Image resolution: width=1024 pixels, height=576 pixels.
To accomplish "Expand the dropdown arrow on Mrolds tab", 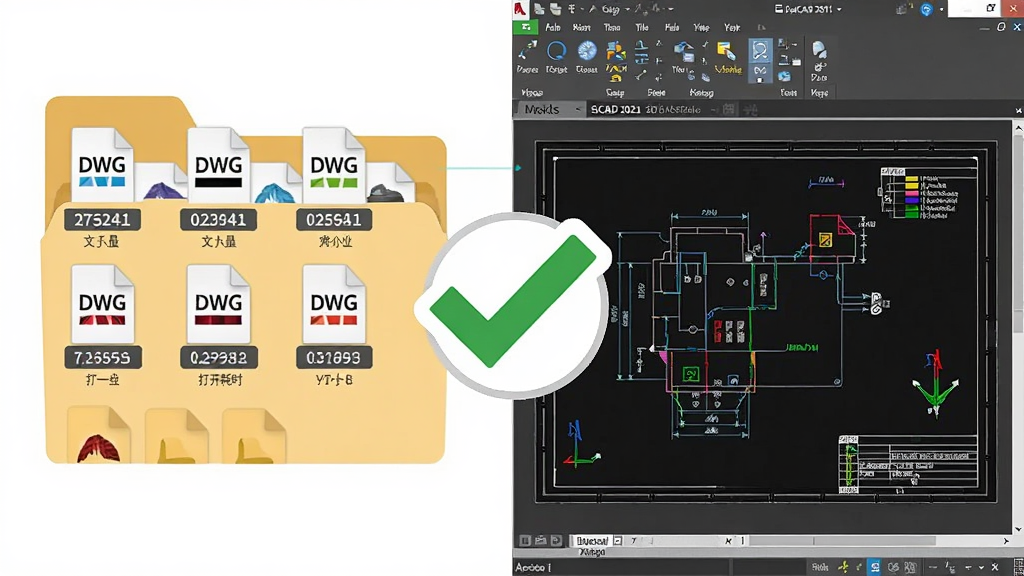I will [x=578, y=110].
